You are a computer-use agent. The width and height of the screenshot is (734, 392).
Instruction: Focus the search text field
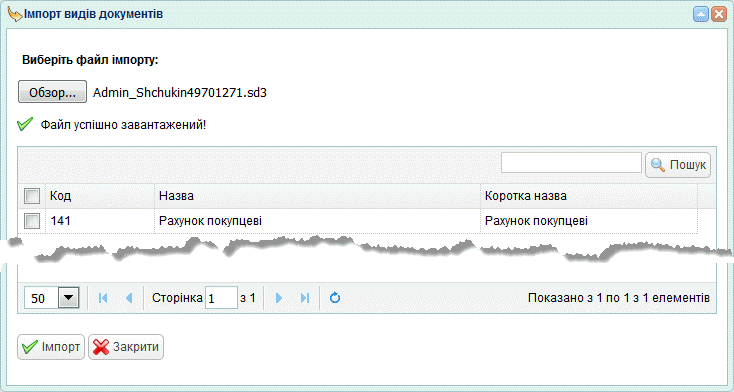point(571,163)
